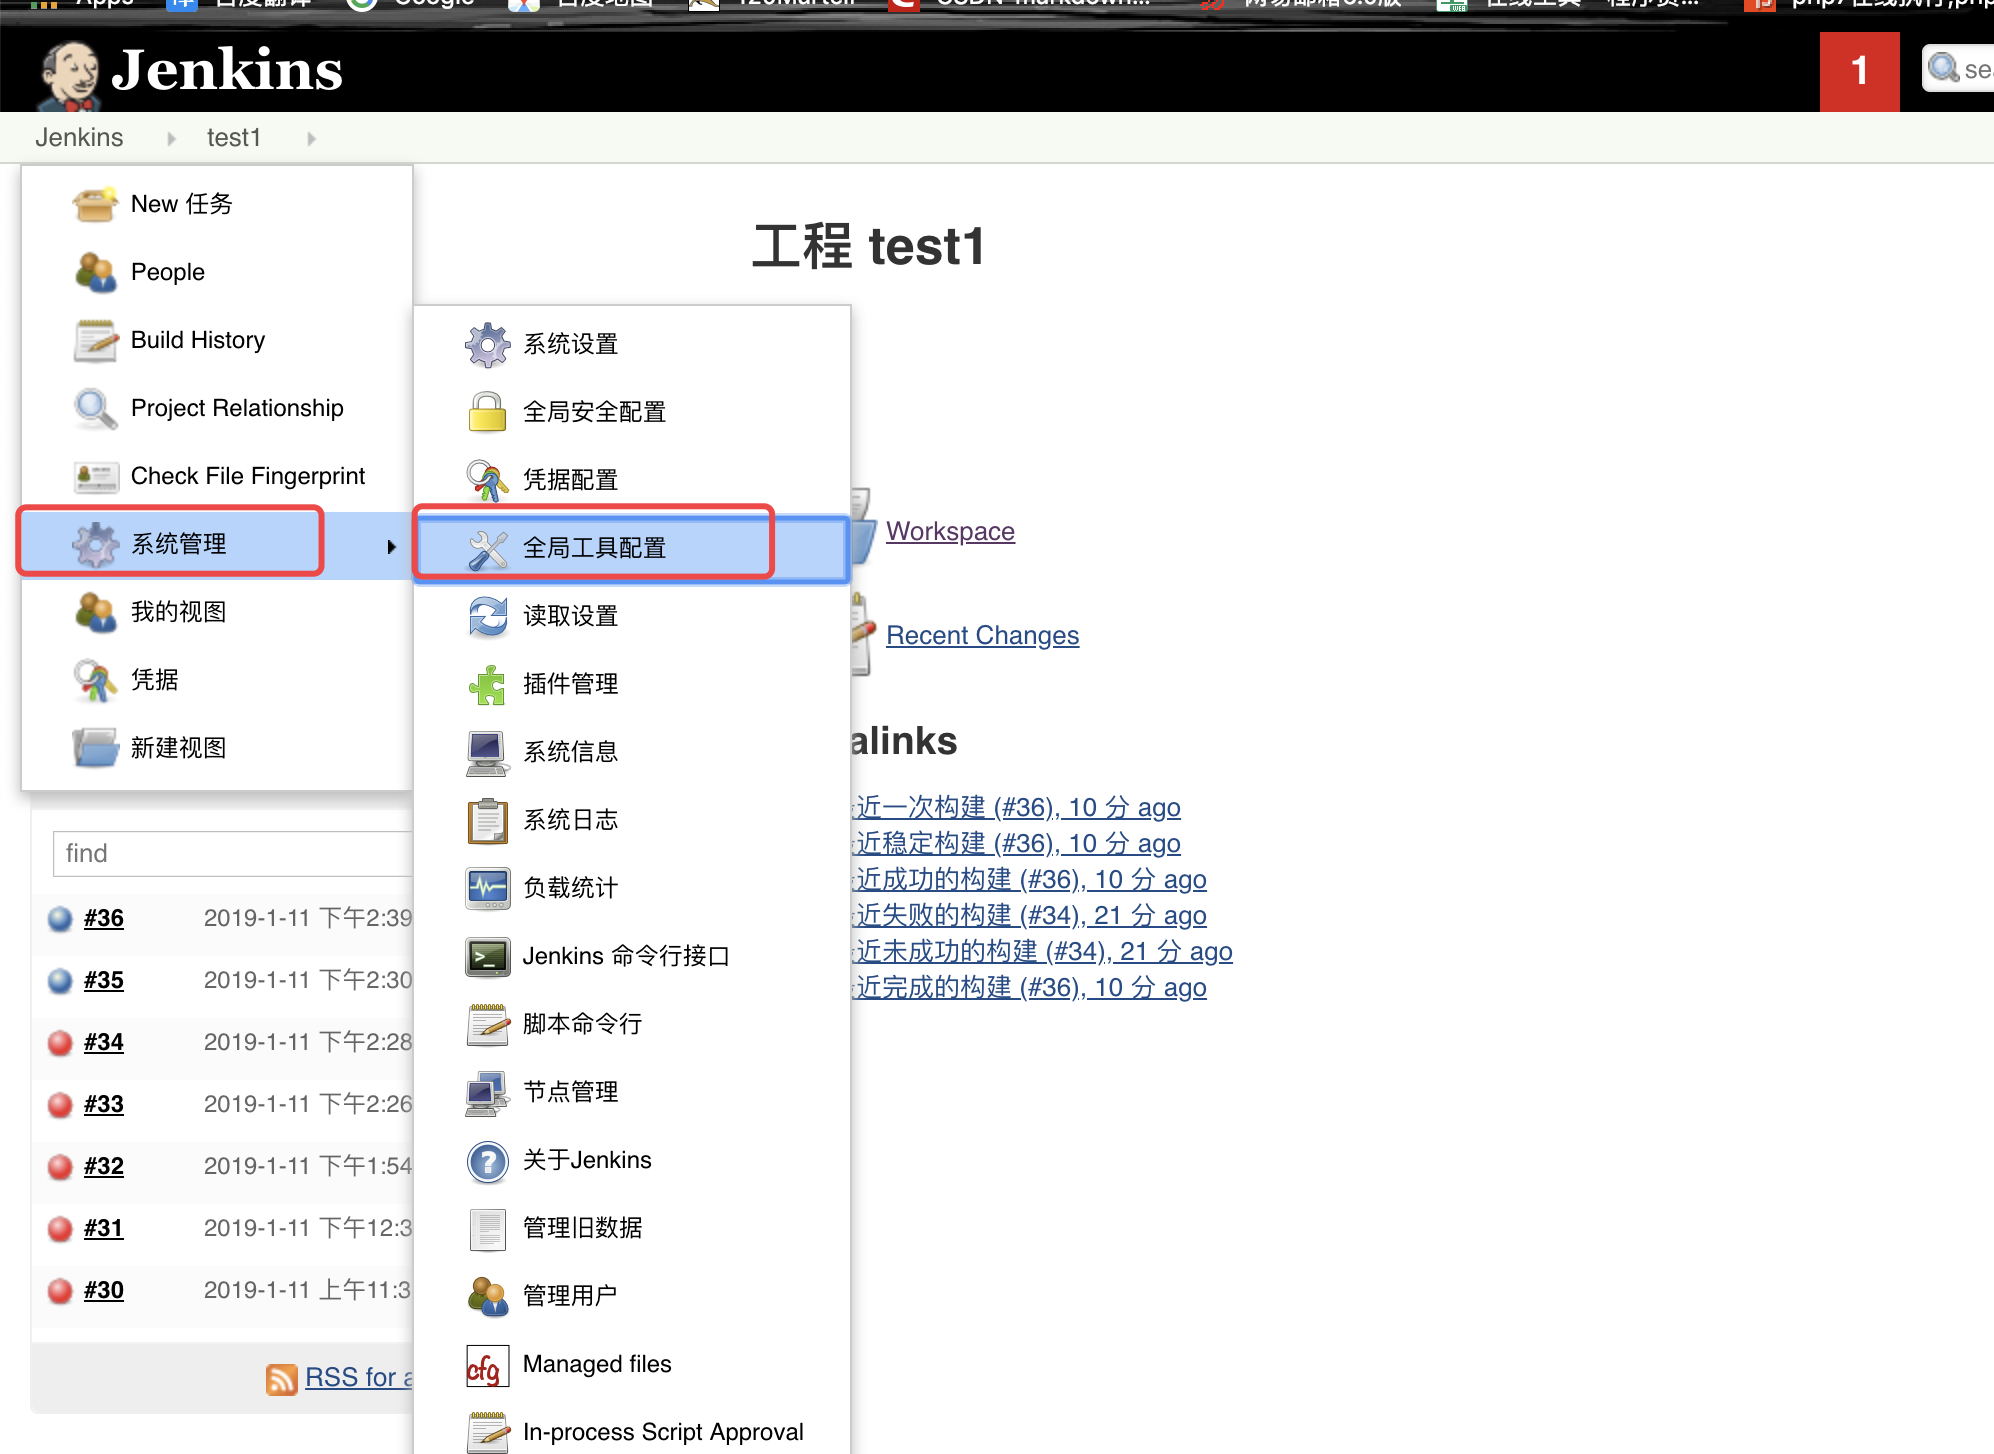Click the red status ball for #30
This screenshot has height=1454, width=1994.
(x=60, y=1290)
